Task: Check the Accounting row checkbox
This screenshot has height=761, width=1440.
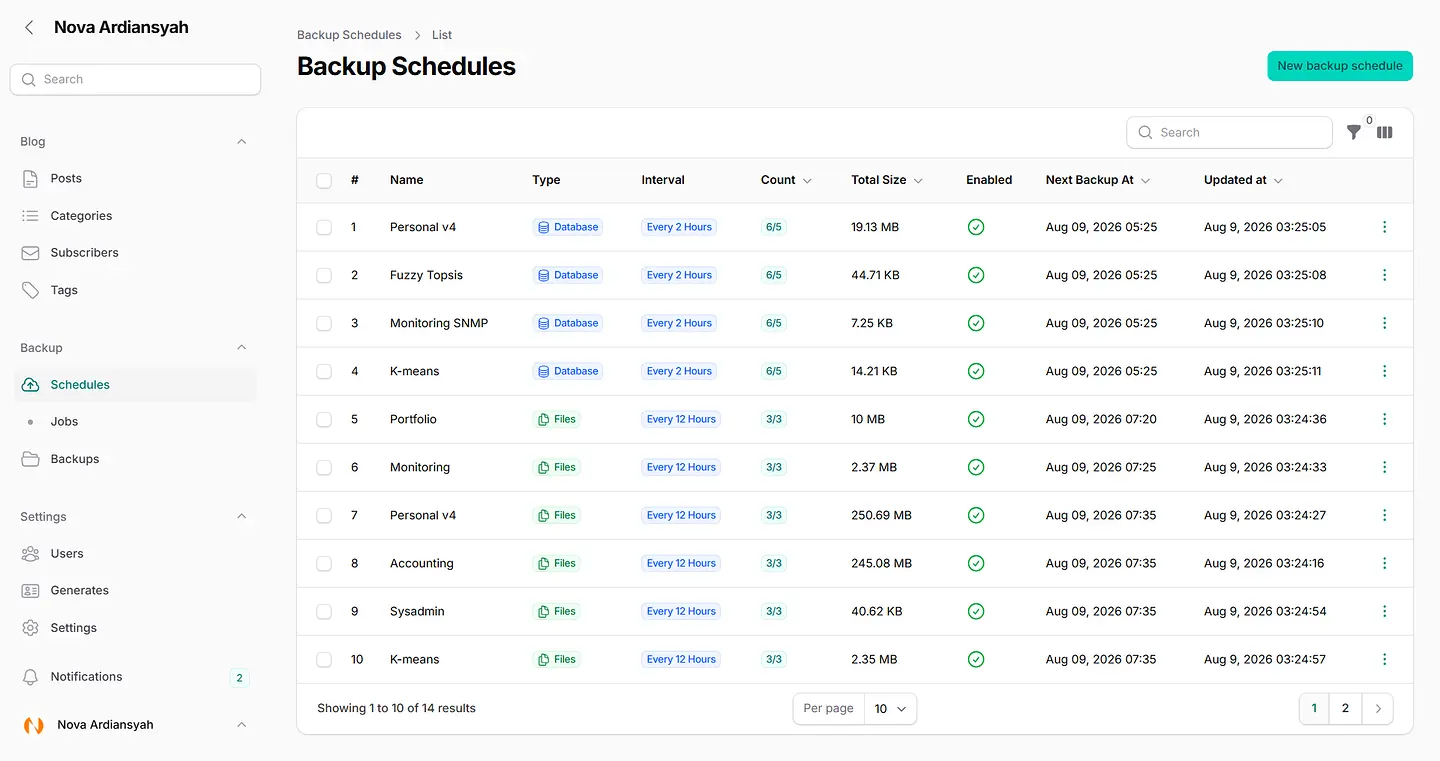Action: click(324, 563)
